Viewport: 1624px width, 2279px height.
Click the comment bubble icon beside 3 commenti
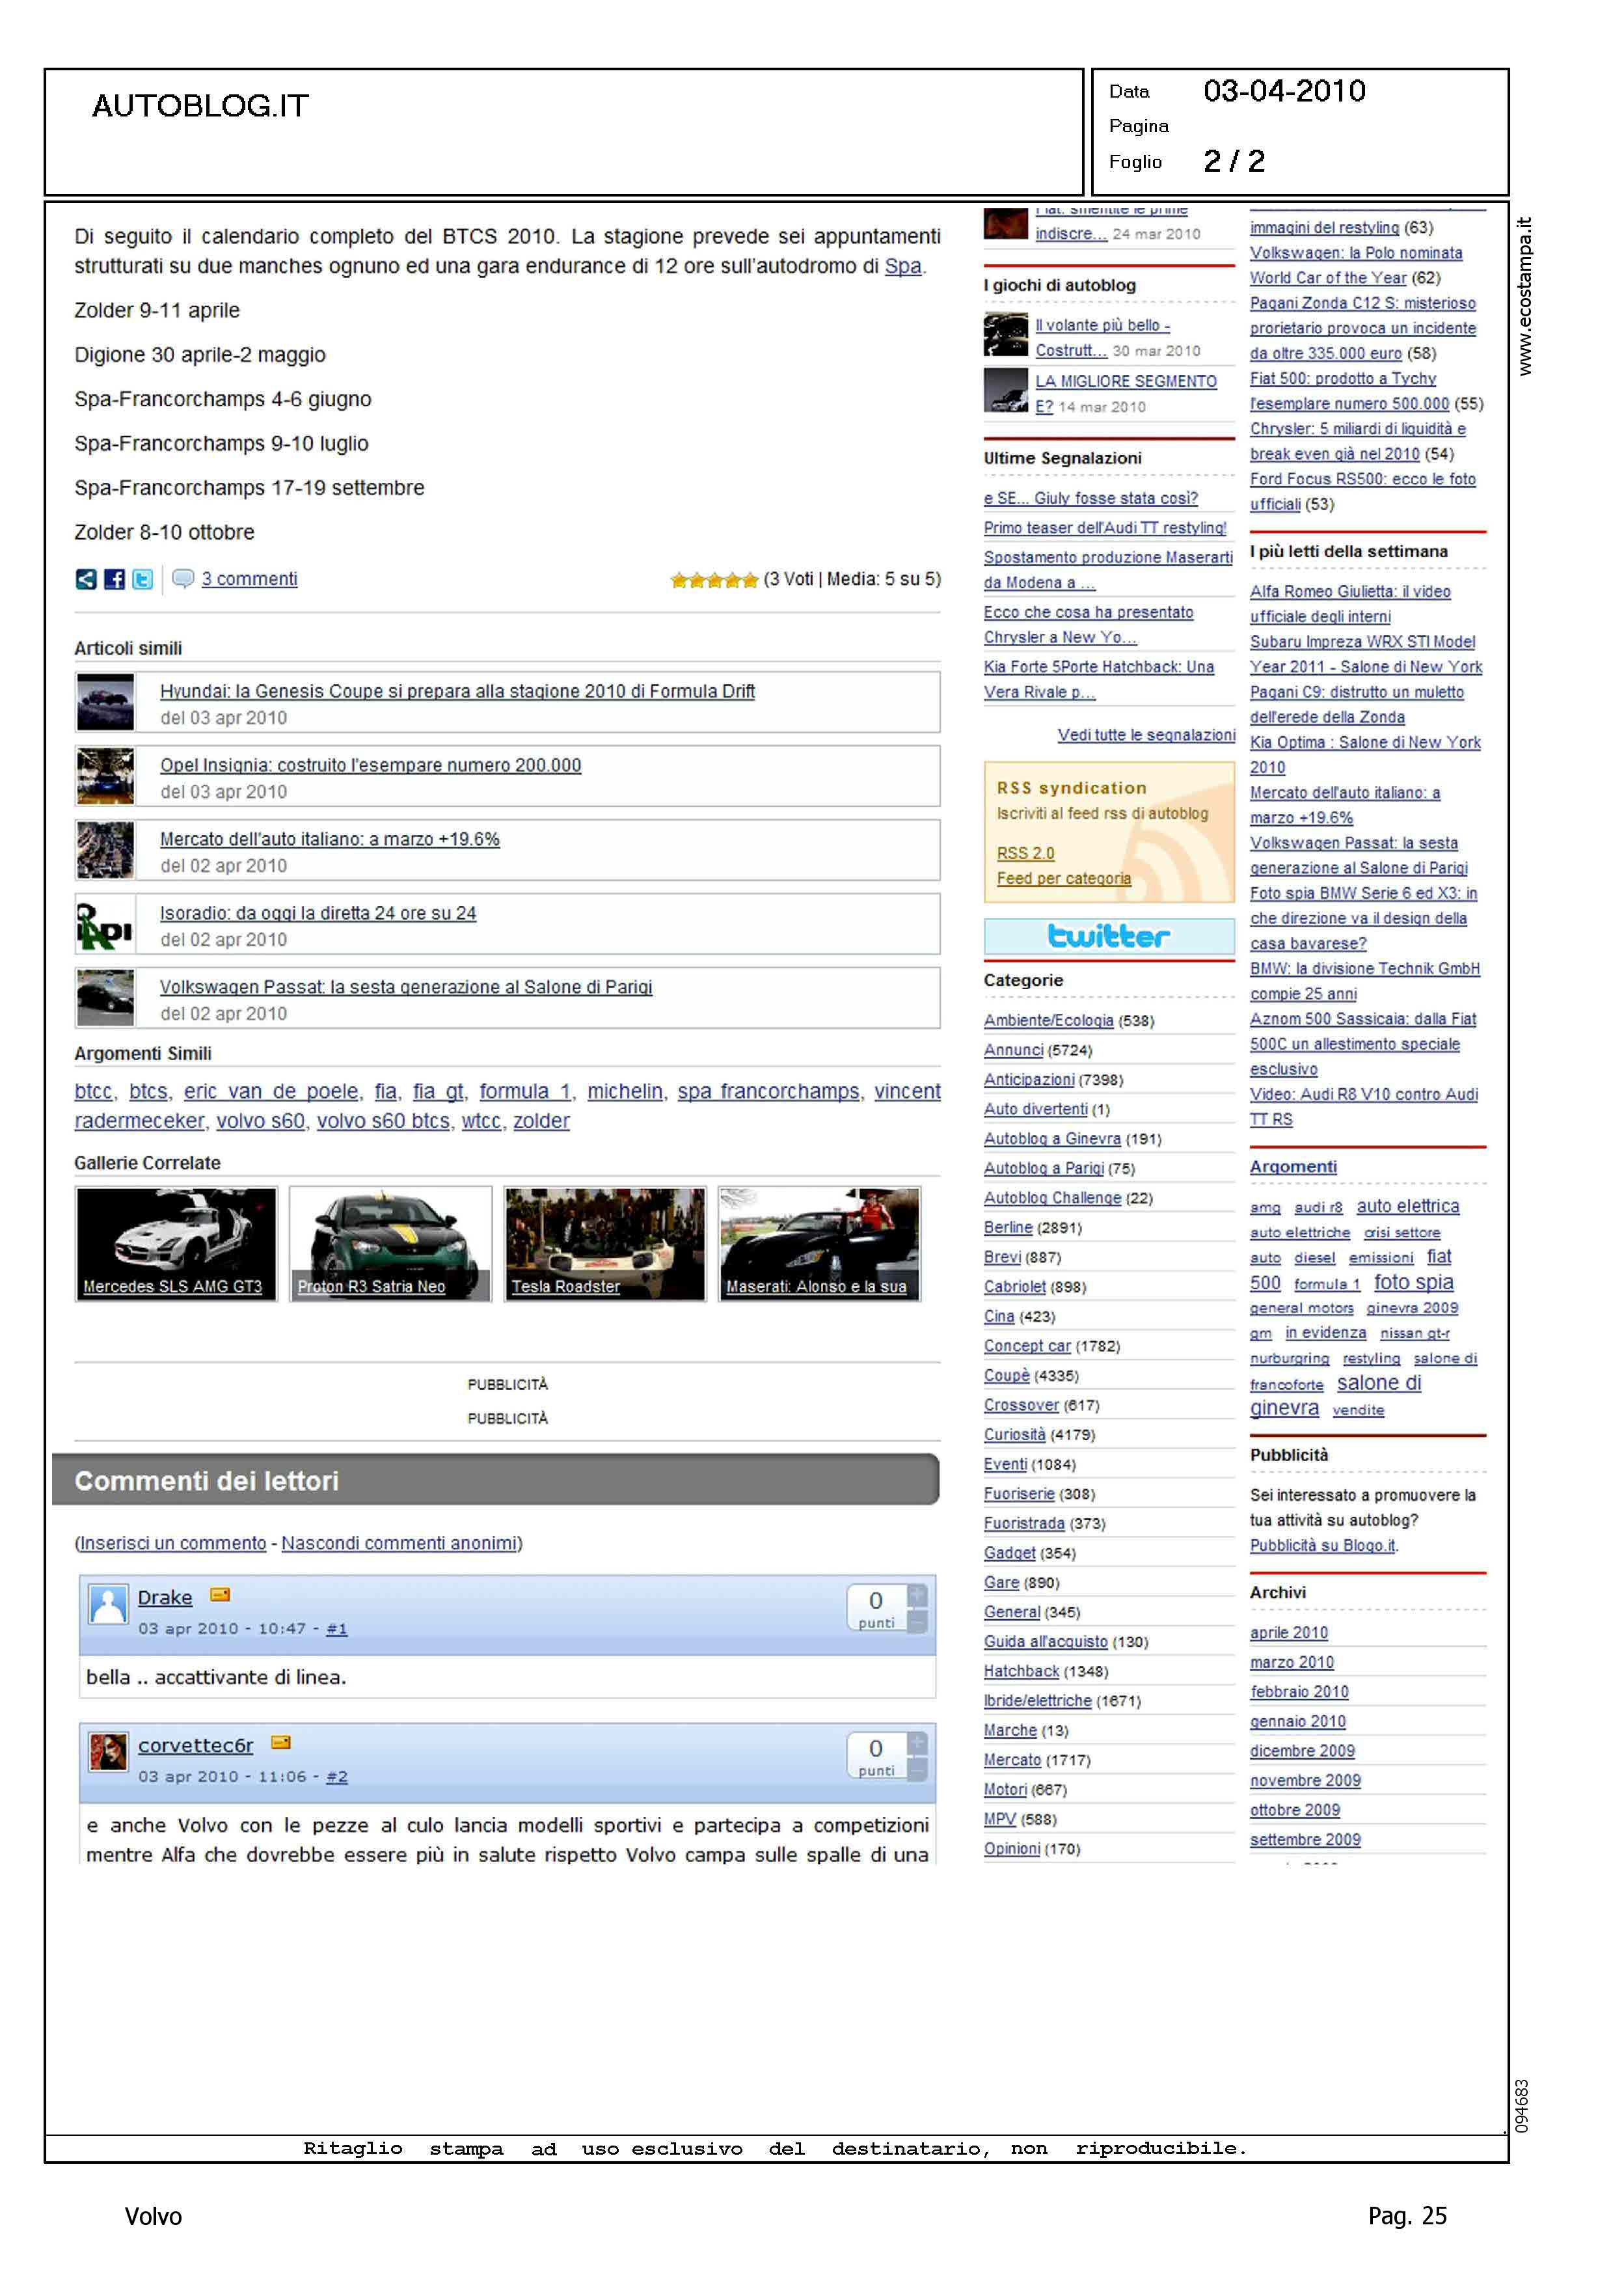tap(182, 579)
